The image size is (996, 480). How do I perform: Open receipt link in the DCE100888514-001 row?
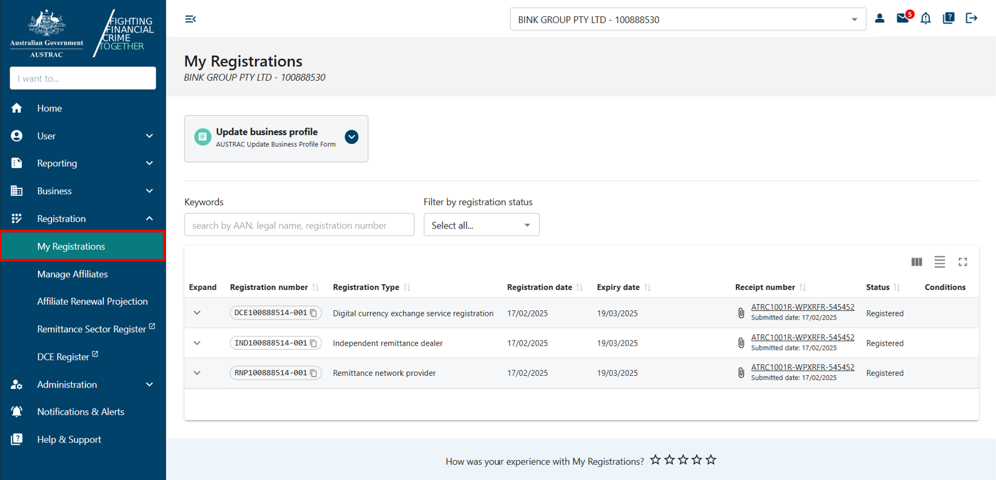click(802, 307)
